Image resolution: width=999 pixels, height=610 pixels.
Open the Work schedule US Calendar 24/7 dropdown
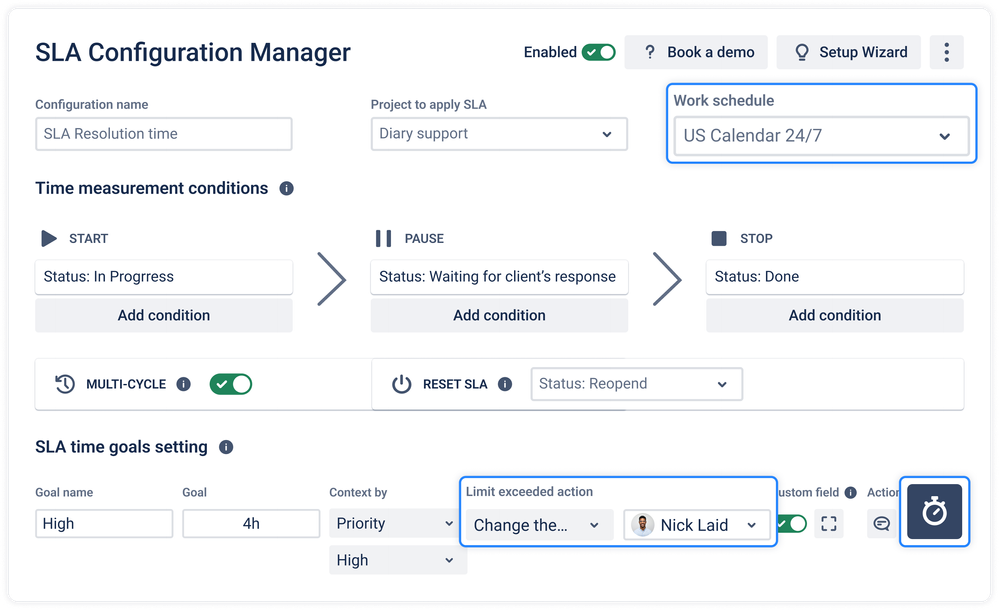(822, 136)
